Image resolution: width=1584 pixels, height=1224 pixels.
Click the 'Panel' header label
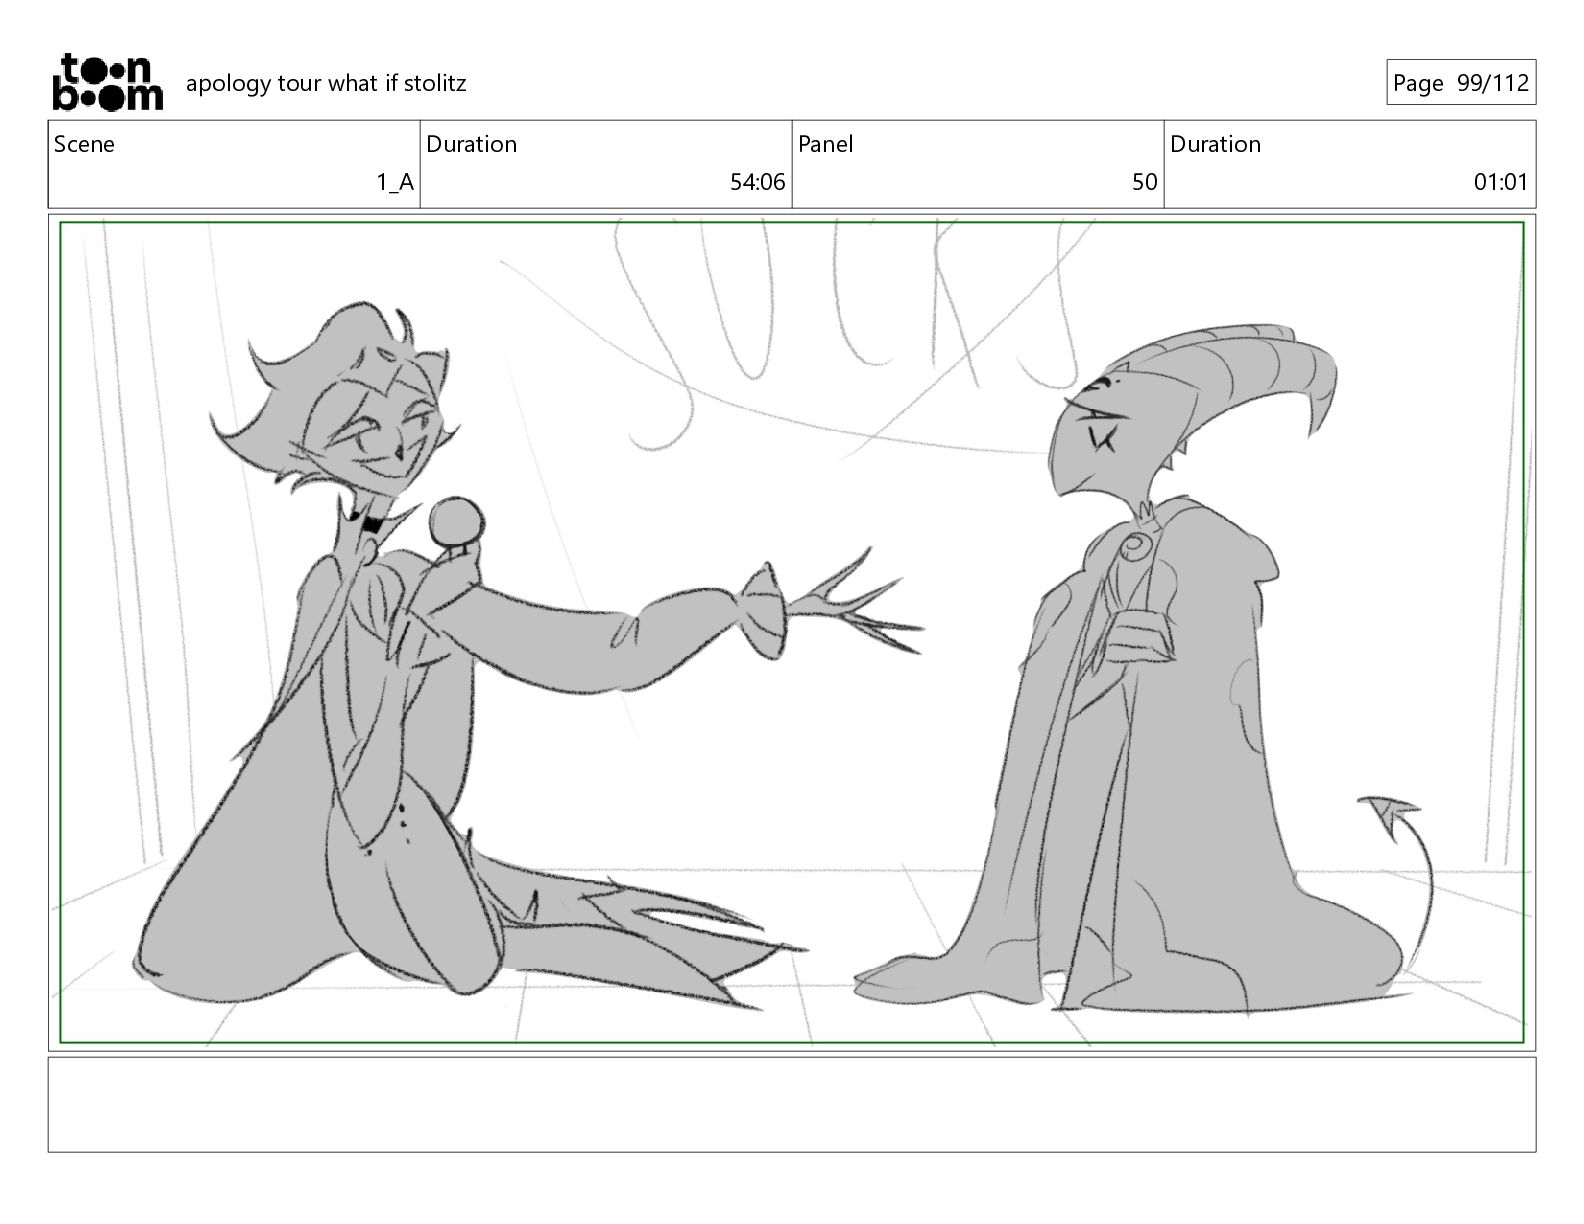826,144
